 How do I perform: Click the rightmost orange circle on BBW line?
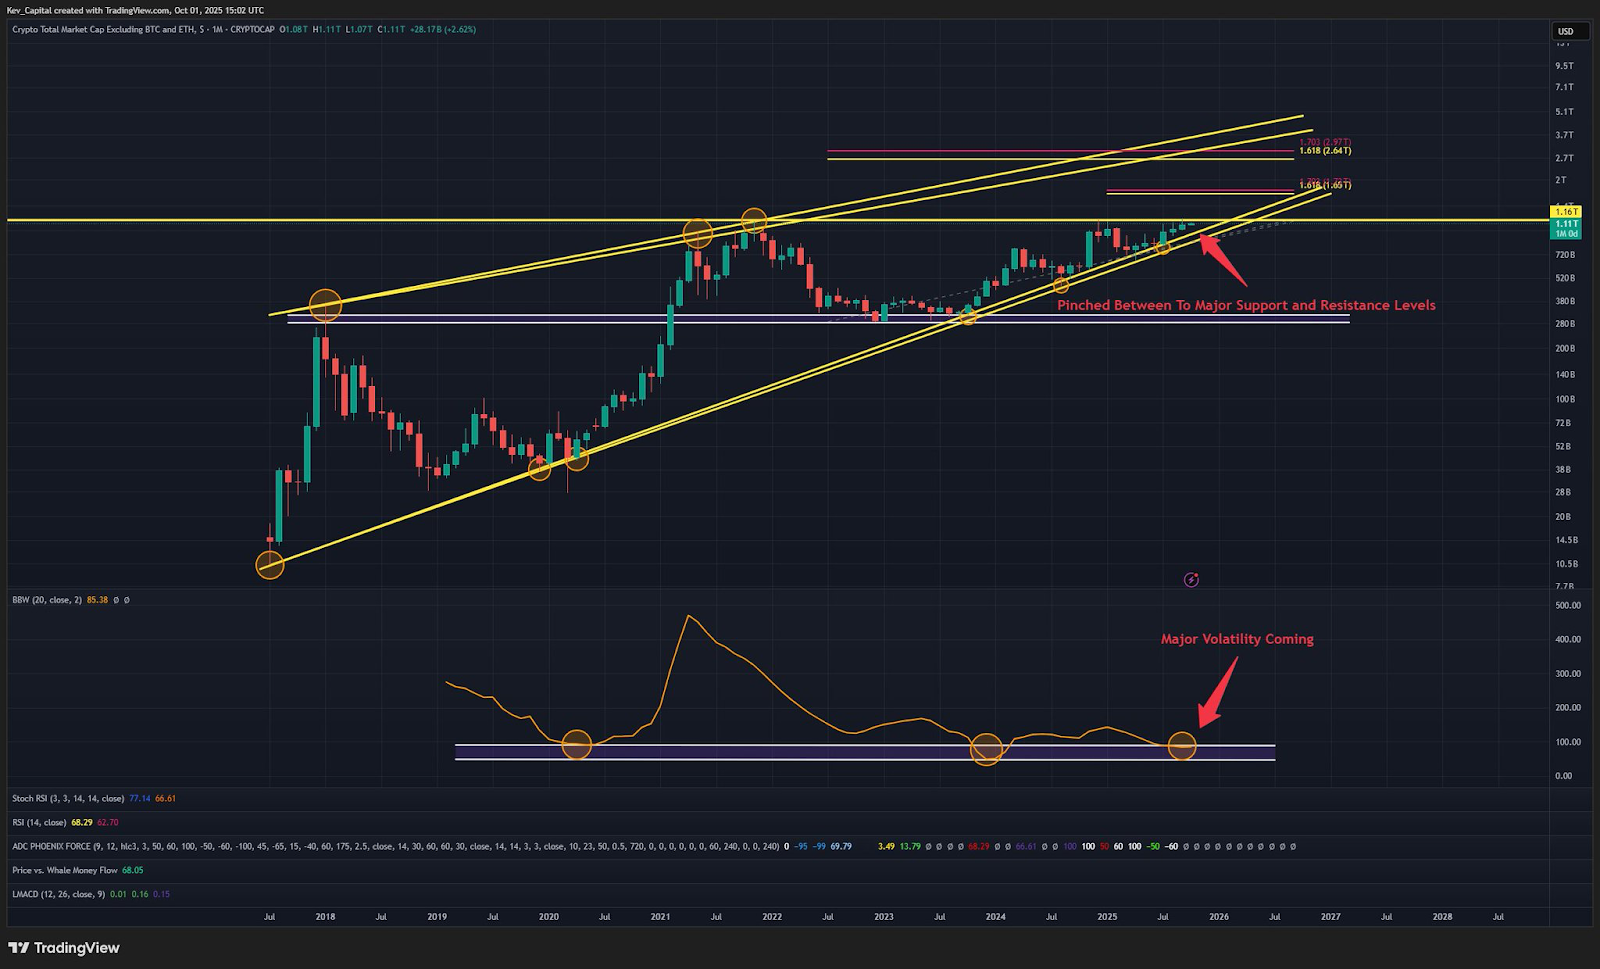click(x=1182, y=746)
